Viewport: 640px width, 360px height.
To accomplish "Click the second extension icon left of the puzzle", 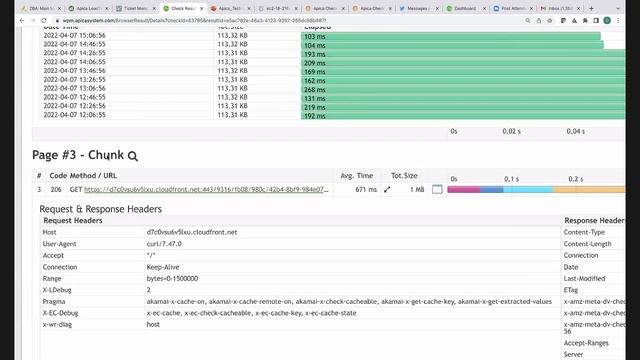I will click(574, 20).
